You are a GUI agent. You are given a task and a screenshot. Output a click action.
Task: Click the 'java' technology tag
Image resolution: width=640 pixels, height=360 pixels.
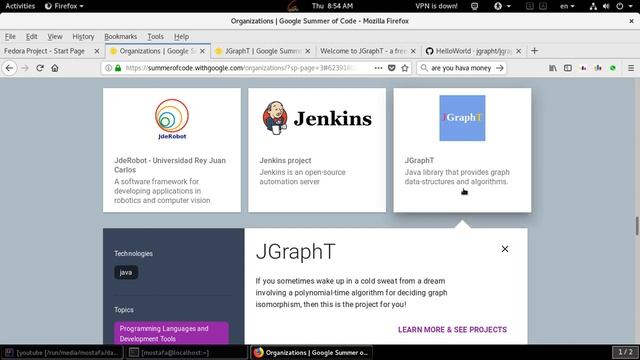tap(126, 272)
